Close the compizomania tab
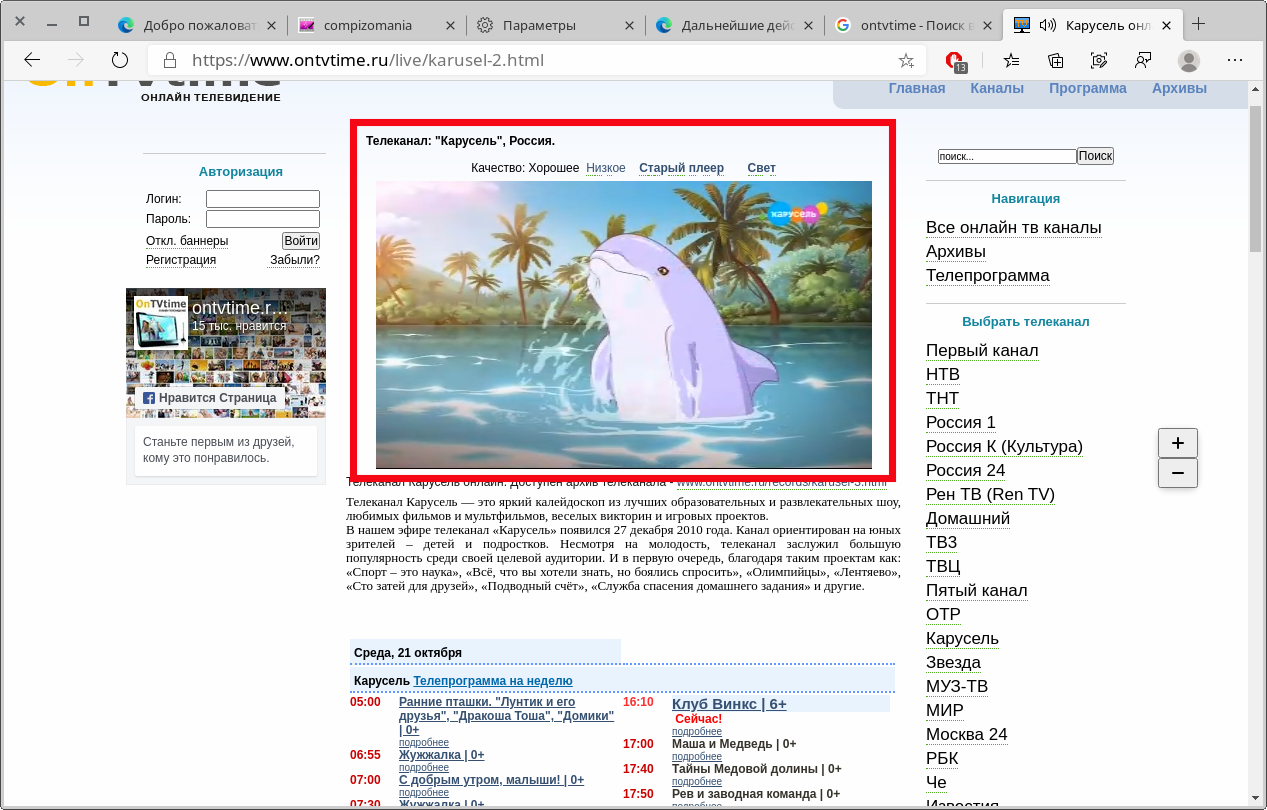Screen dimensions: 1267x810 450,25
